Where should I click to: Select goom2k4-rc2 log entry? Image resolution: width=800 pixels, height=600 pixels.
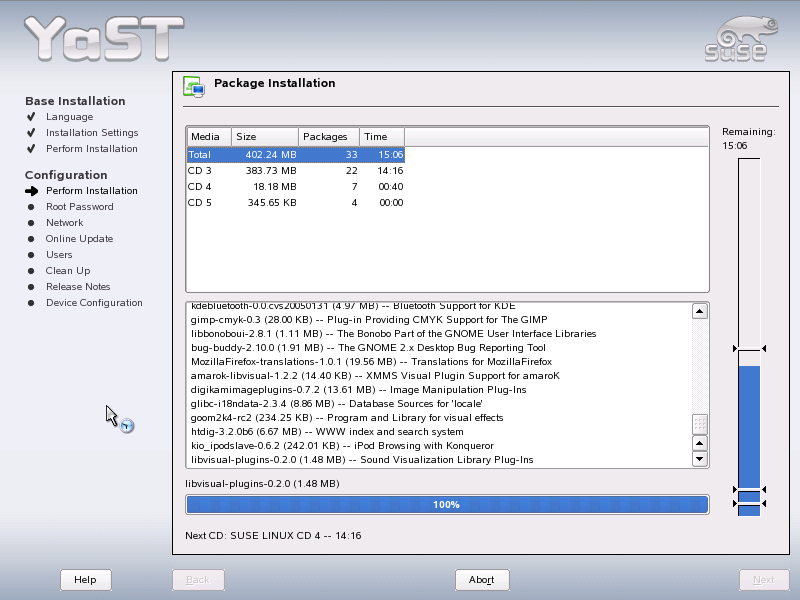pyautogui.click(x=347, y=418)
